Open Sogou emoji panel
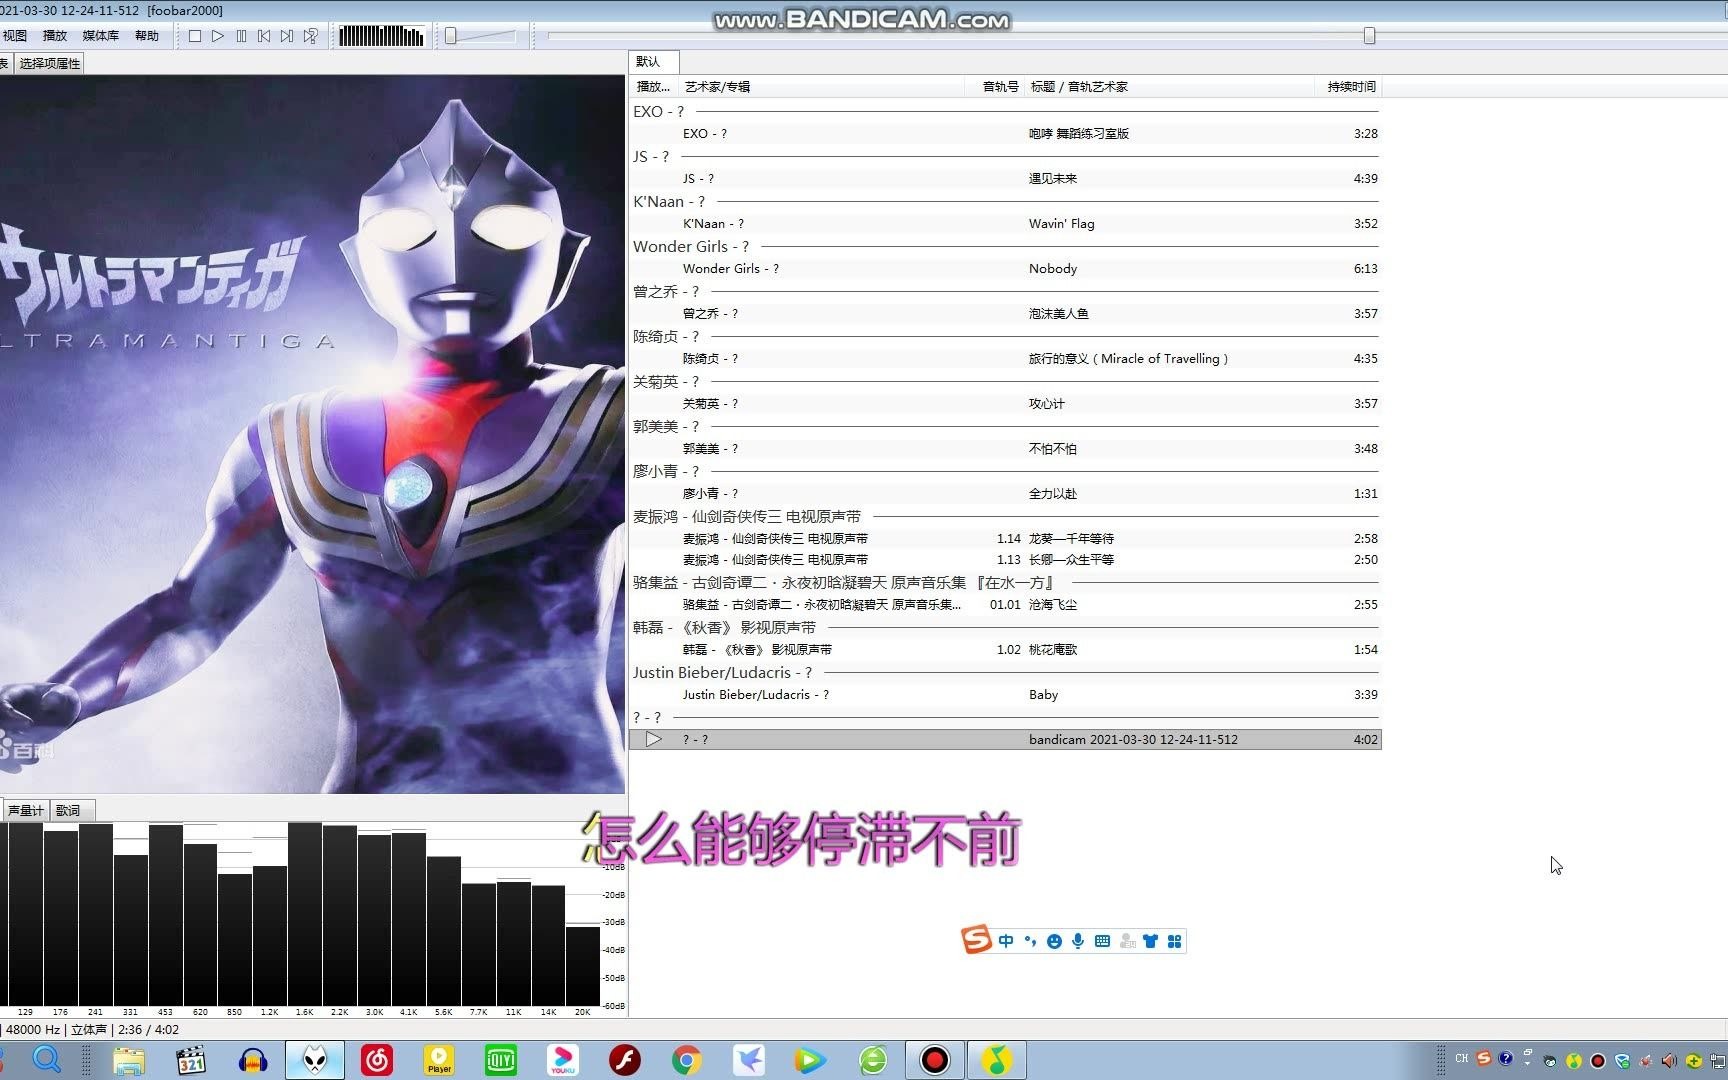 [x=1054, y=941]
